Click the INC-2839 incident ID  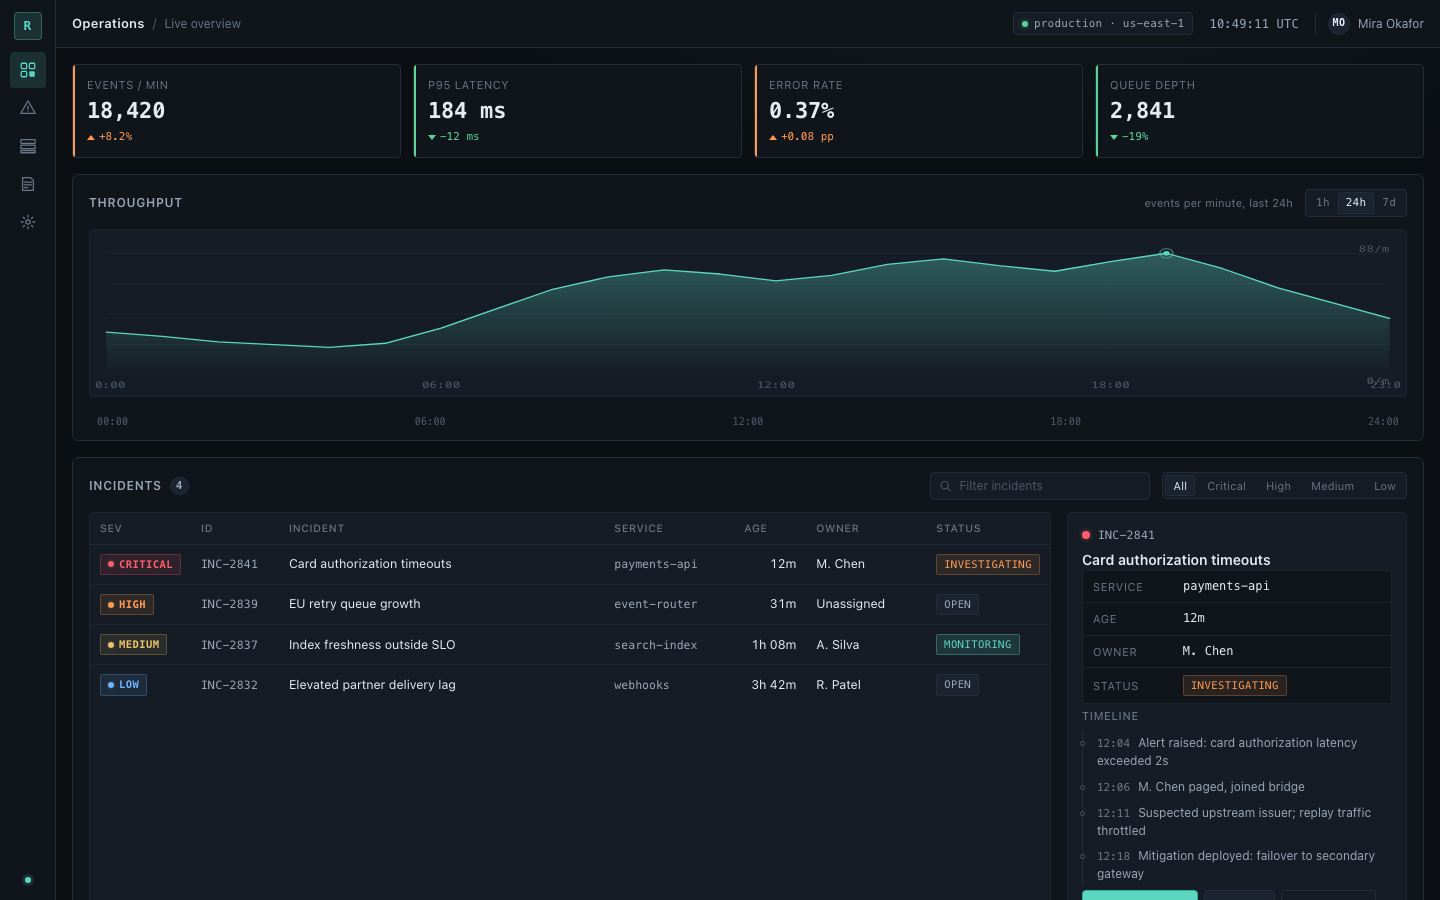pyautogui.click(x=229, y=605)
